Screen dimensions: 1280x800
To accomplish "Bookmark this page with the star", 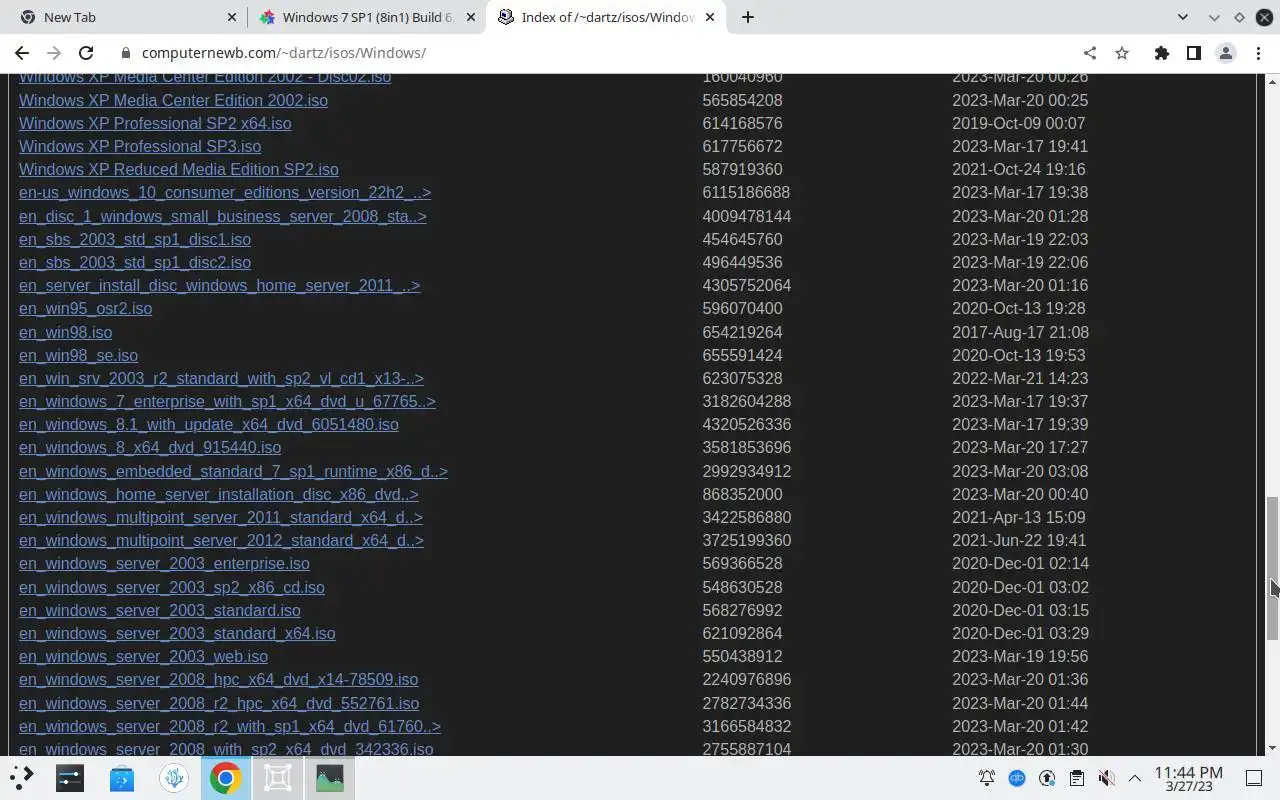I will 1122,53.
